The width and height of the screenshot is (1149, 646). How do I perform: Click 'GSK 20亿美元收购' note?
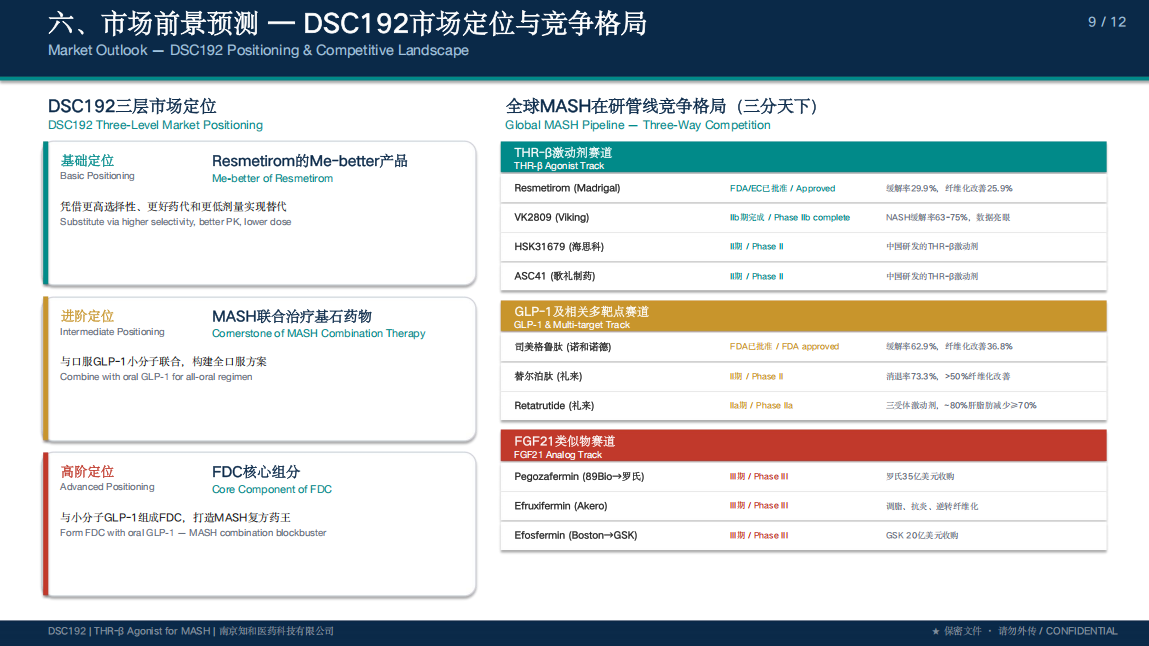922,535
